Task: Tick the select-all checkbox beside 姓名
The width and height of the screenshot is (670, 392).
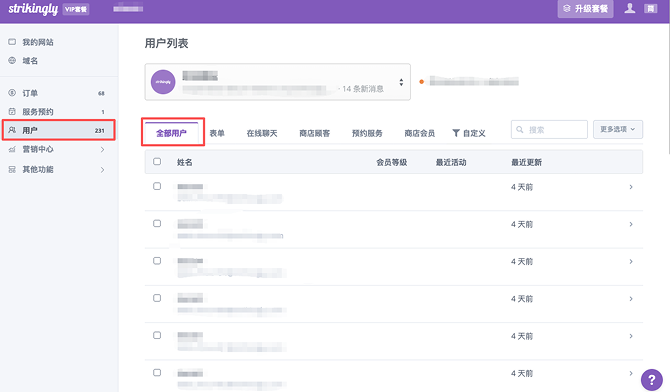Action: click(157, 162)
